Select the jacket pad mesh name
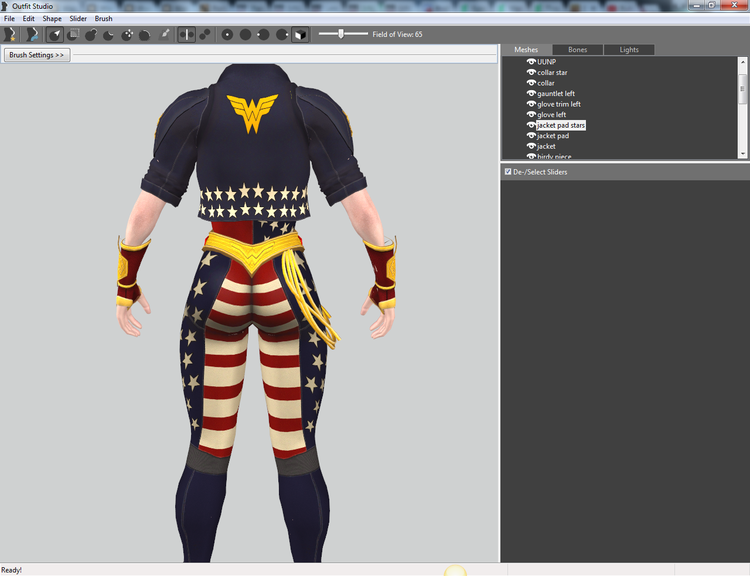Image resolution: width=750 pixels, height=576 pixels. click(553, 136)
